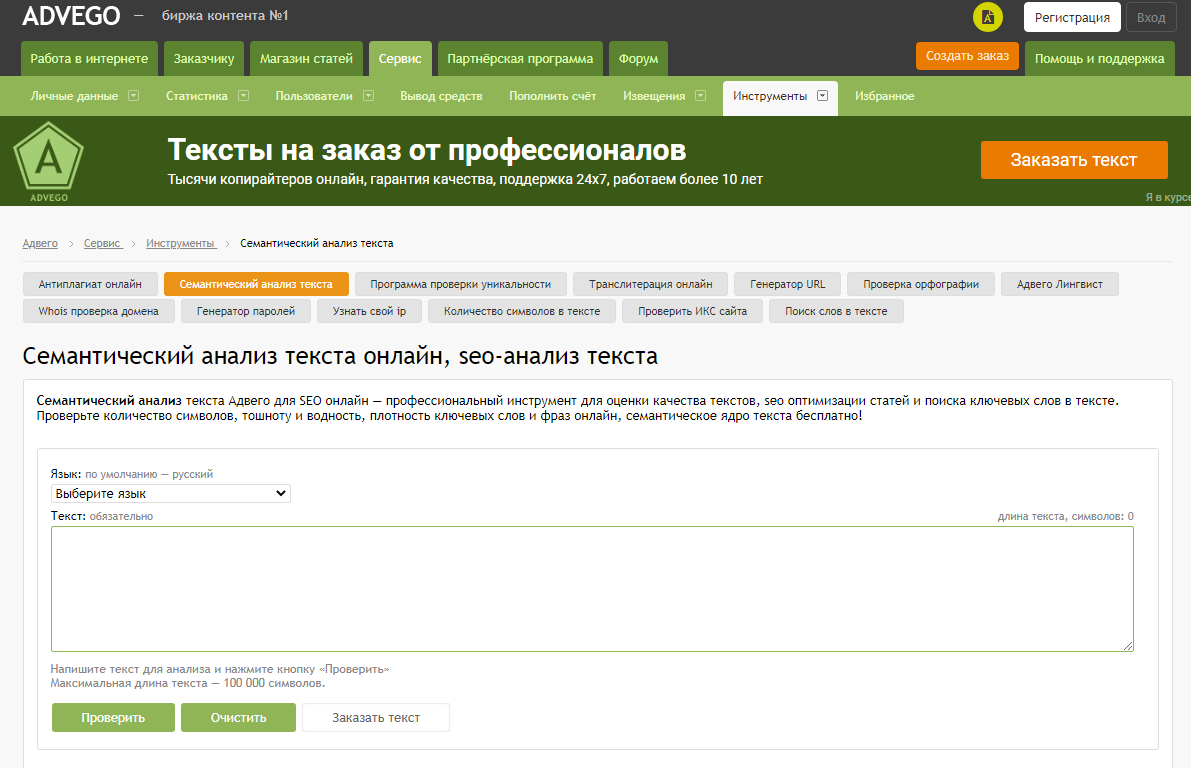Select the Семантический анализ текста tool
1191x768 pixels.
point(256,284)
